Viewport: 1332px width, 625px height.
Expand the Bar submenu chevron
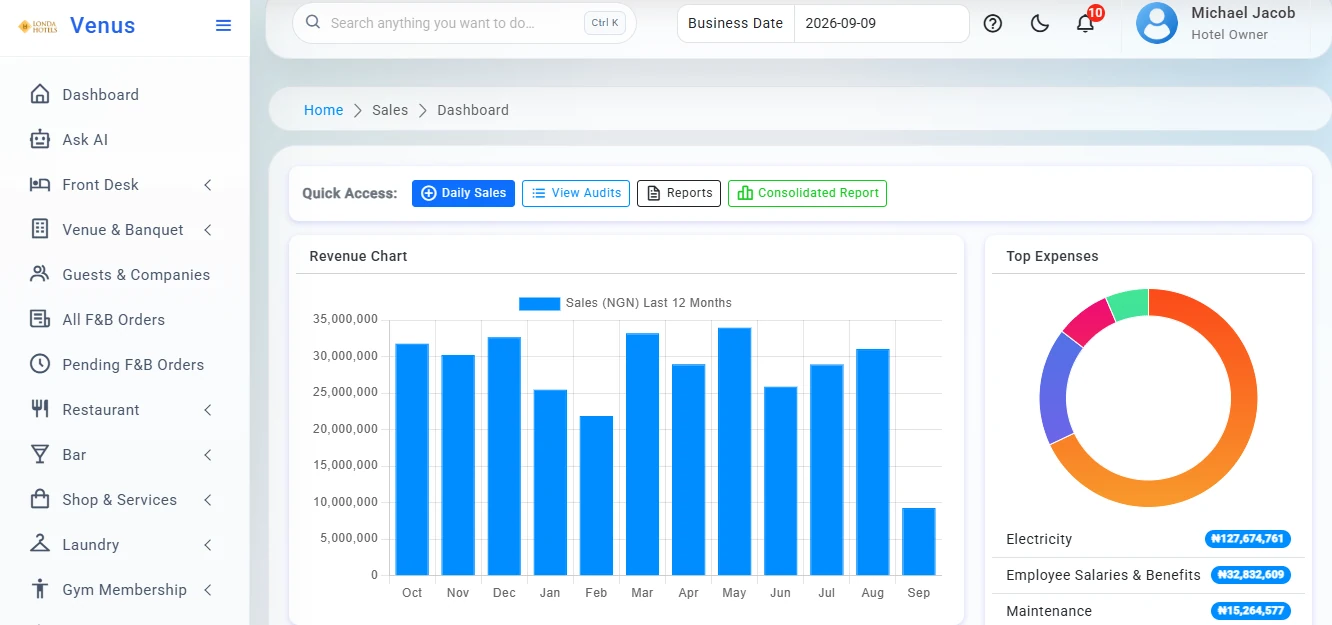click(208, 455)
